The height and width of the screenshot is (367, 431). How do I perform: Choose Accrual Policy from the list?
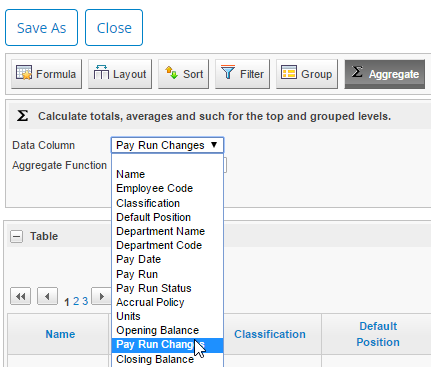[x=167, y=302]
